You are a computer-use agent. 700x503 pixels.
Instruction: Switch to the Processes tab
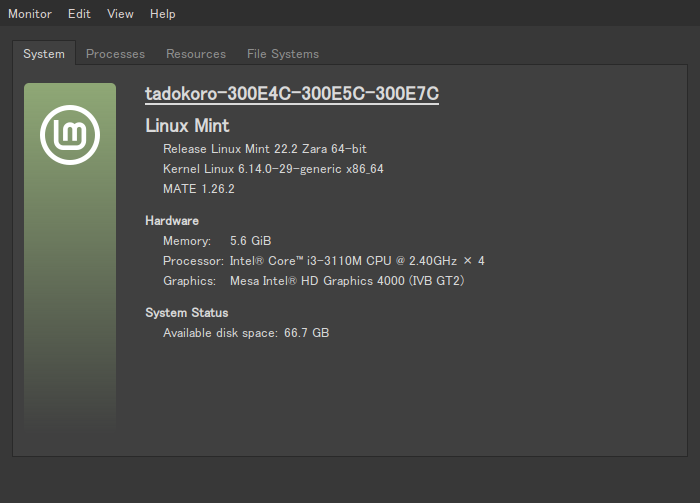pyautogui.click(x=115, y=54)
